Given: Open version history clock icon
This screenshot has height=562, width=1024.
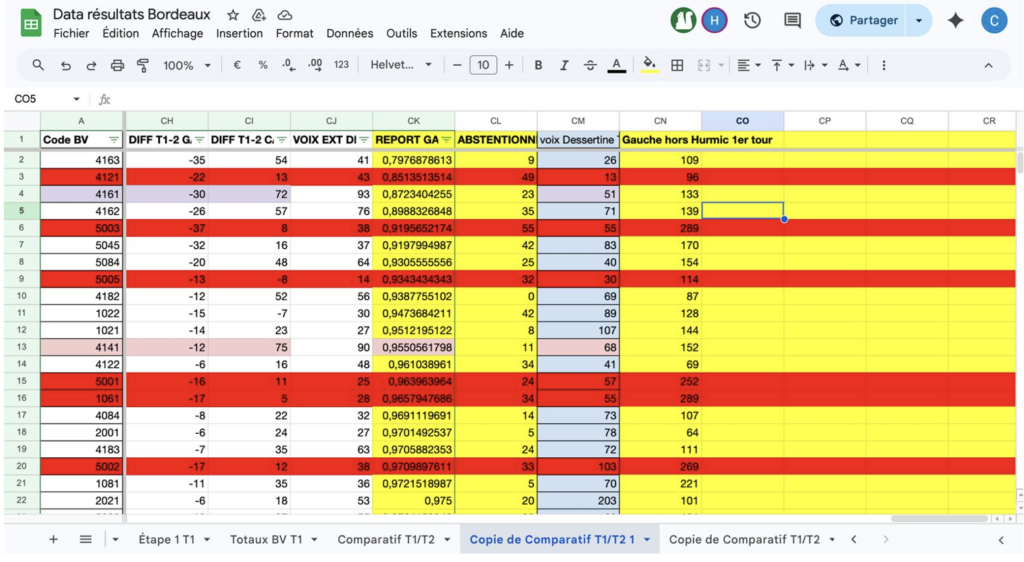Looking at the screenshot, I should 752,20.
